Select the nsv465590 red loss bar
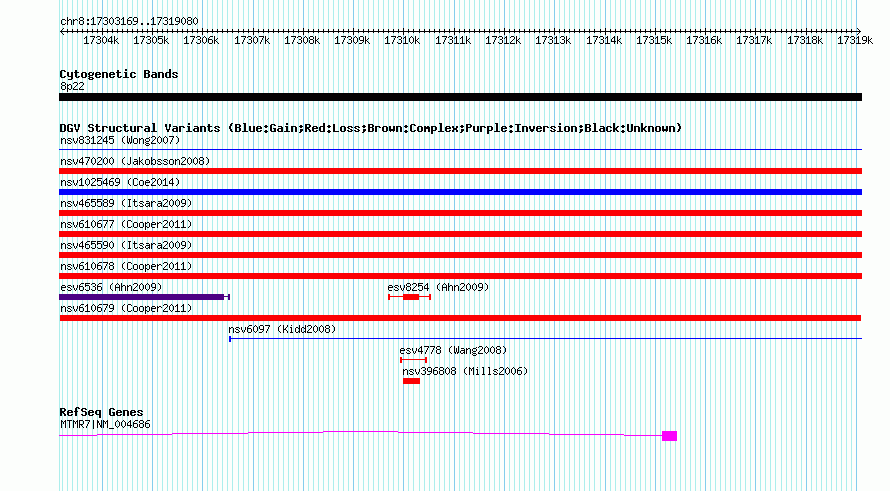The height and width of the screenshot is (491, 890). coord(460,255)
